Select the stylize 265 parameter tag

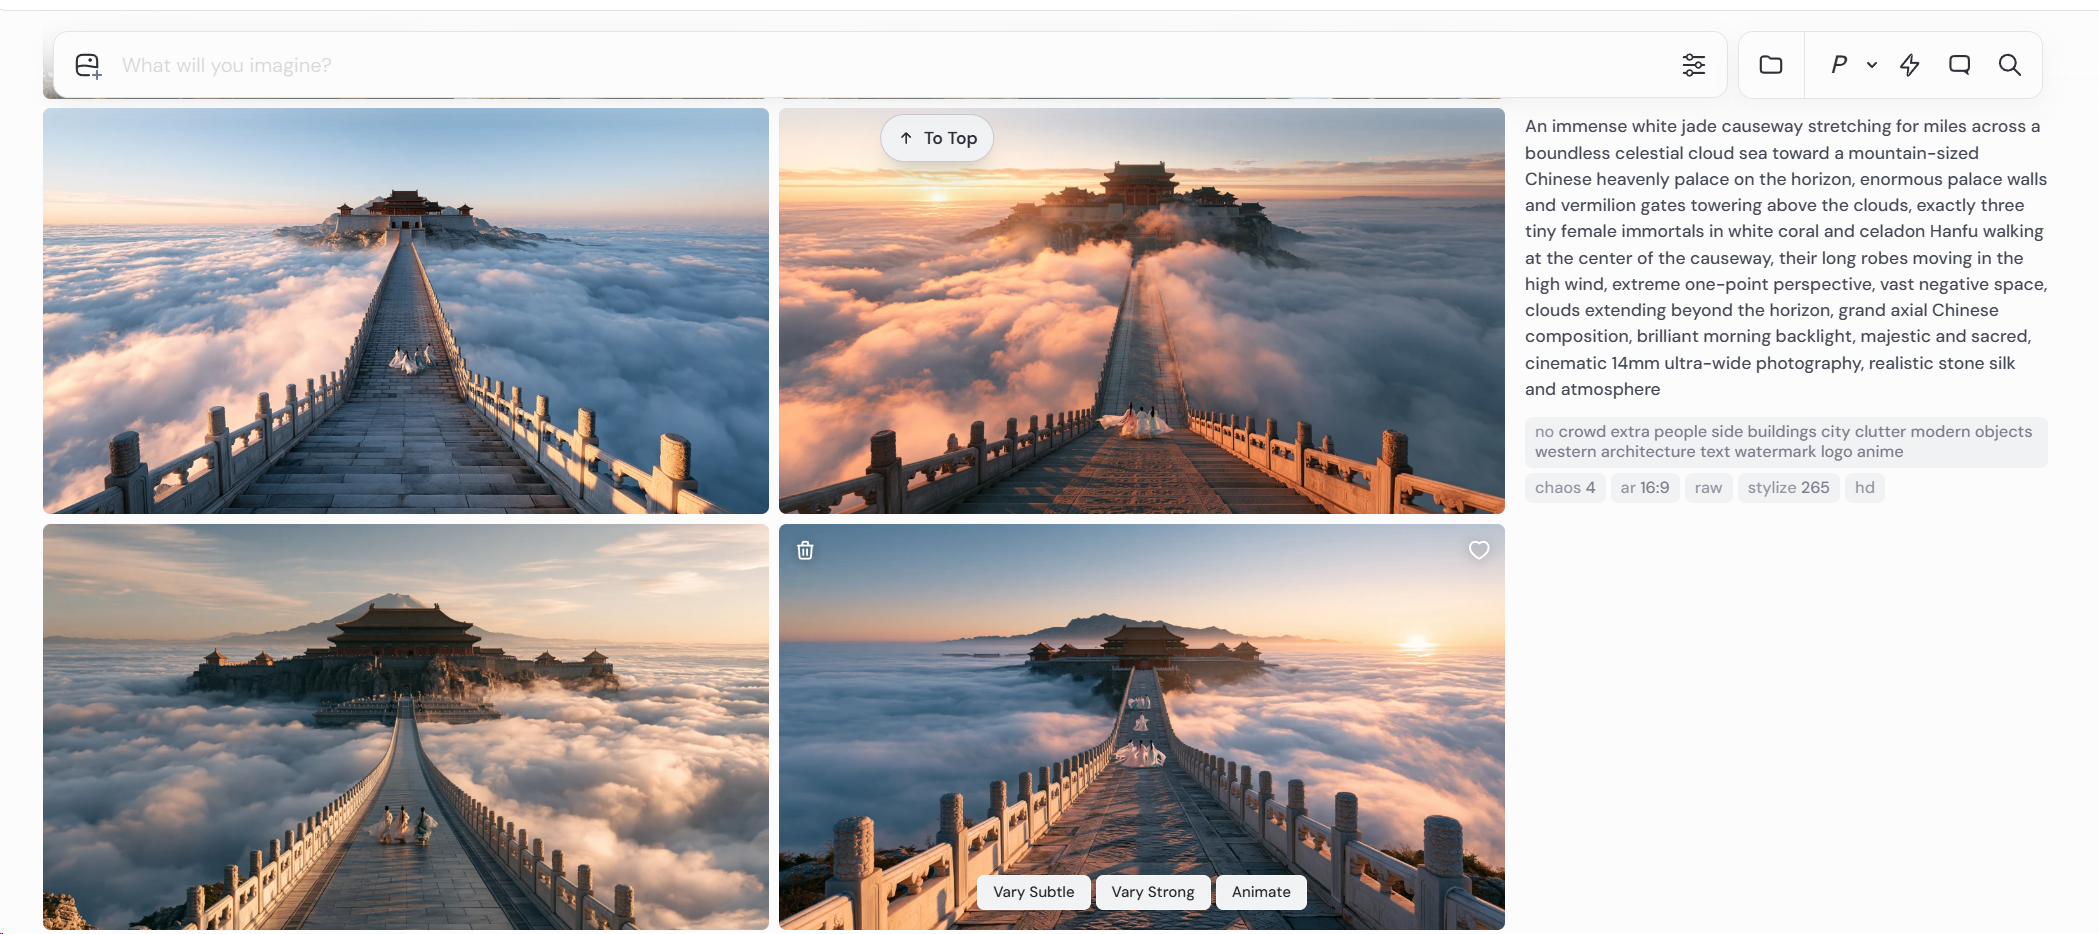click(x=1788, y=488)
